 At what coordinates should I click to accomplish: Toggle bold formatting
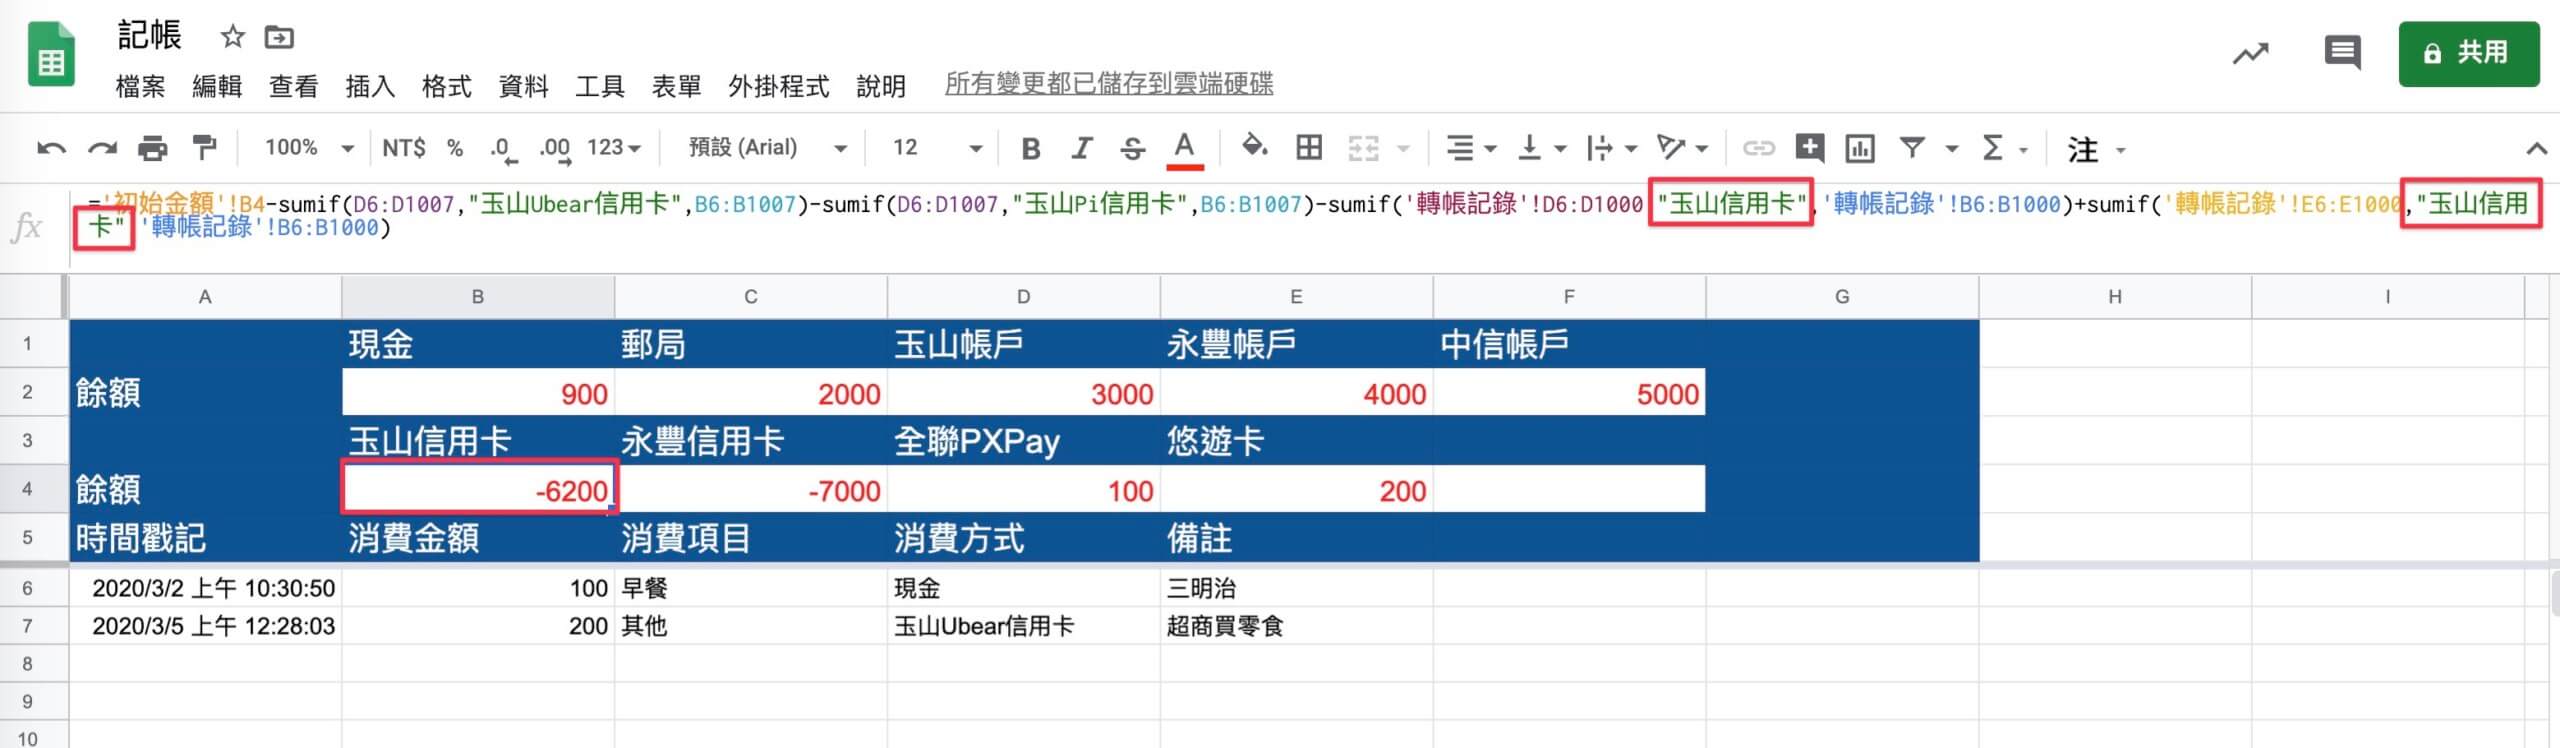click(x=1031, y=149)
